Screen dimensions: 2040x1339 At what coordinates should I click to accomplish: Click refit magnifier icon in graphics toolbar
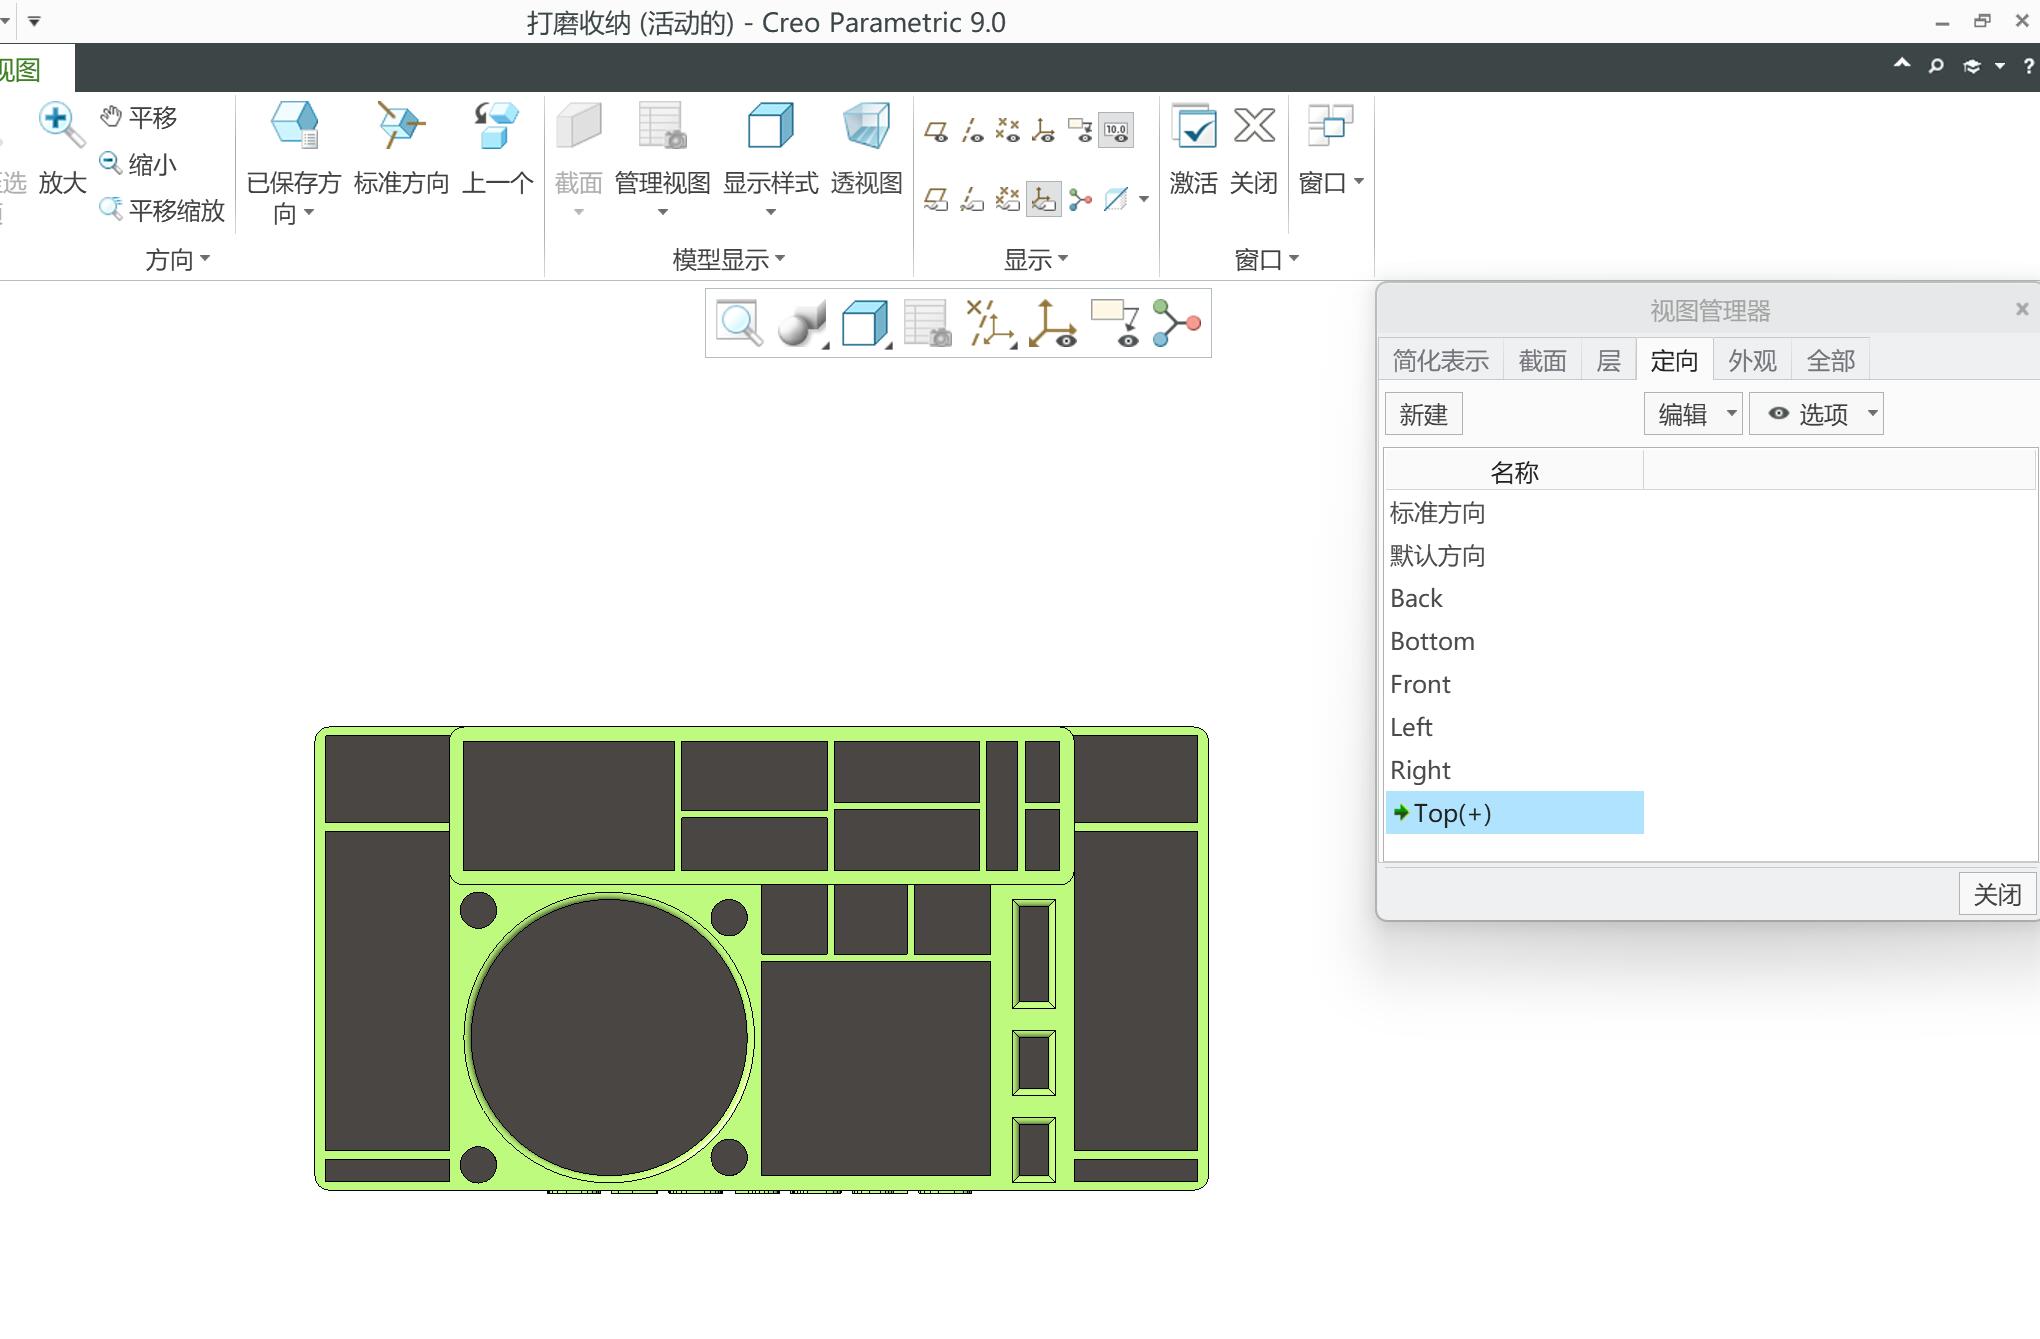click(739, 323)
